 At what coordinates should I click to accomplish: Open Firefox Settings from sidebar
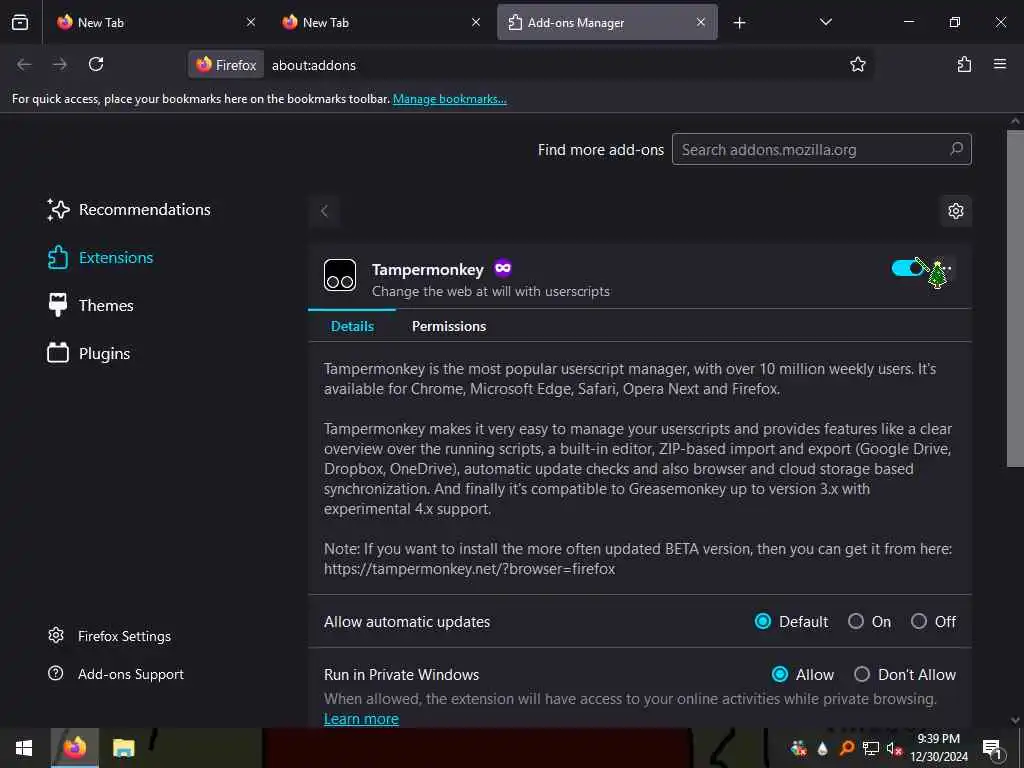click(x=110, y=636)
